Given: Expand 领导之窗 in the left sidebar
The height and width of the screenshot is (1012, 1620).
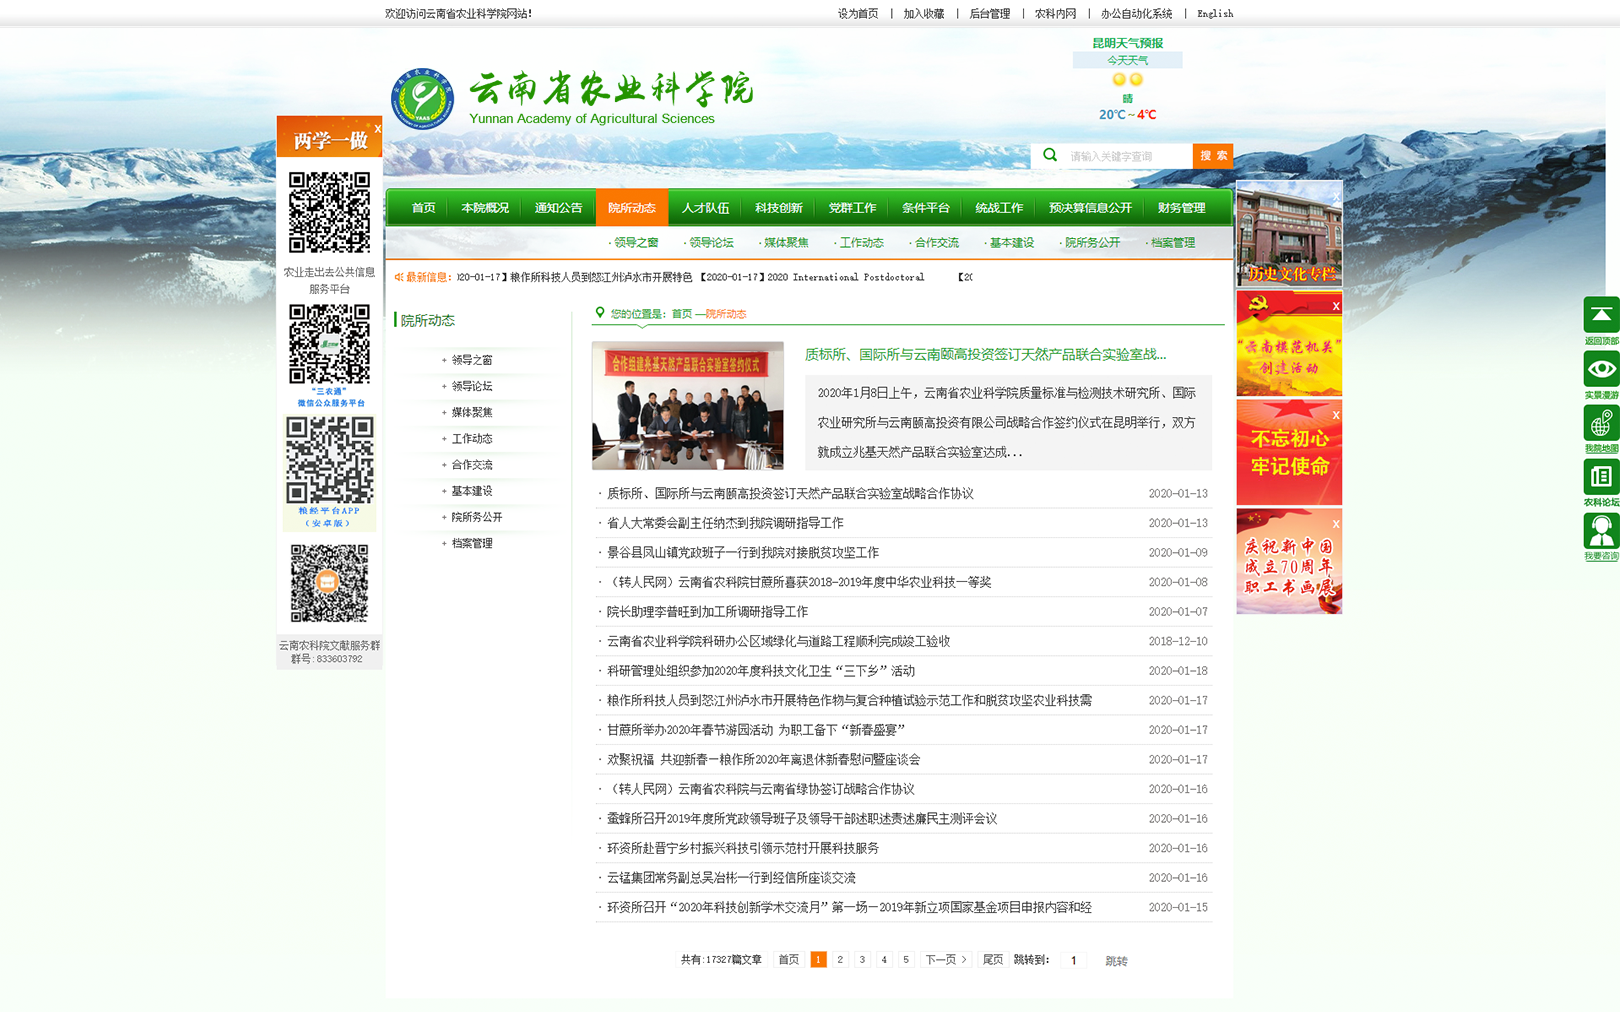Looking at the screenshot, I should click(470, 360).
